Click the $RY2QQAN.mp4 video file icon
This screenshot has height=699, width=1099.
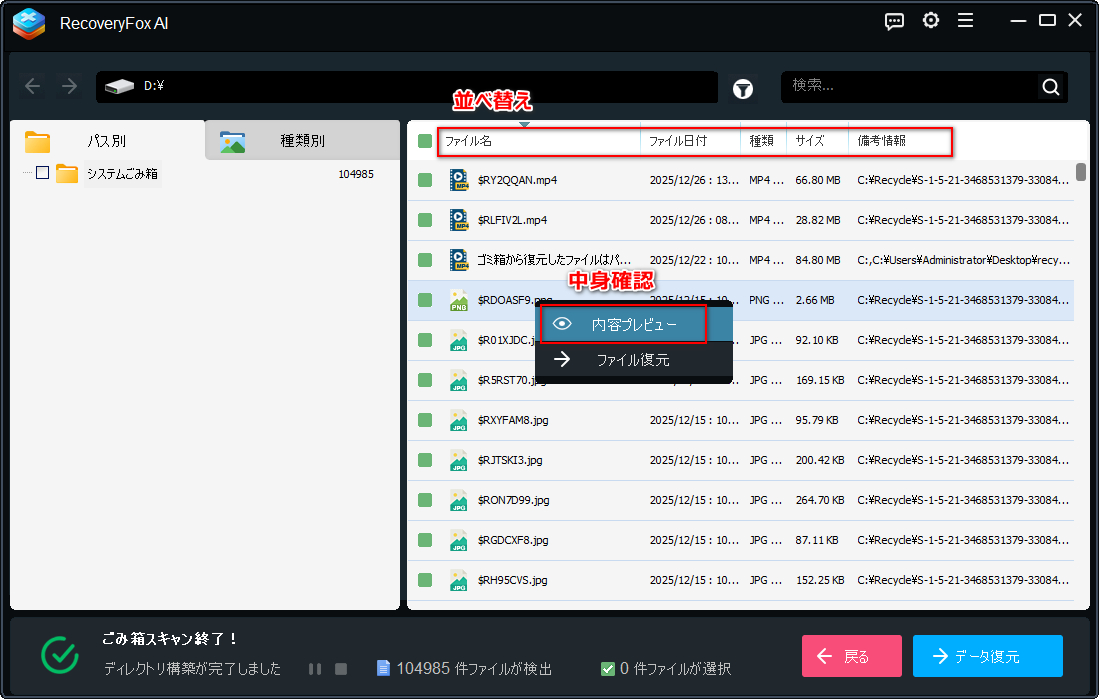click(459, 180)
